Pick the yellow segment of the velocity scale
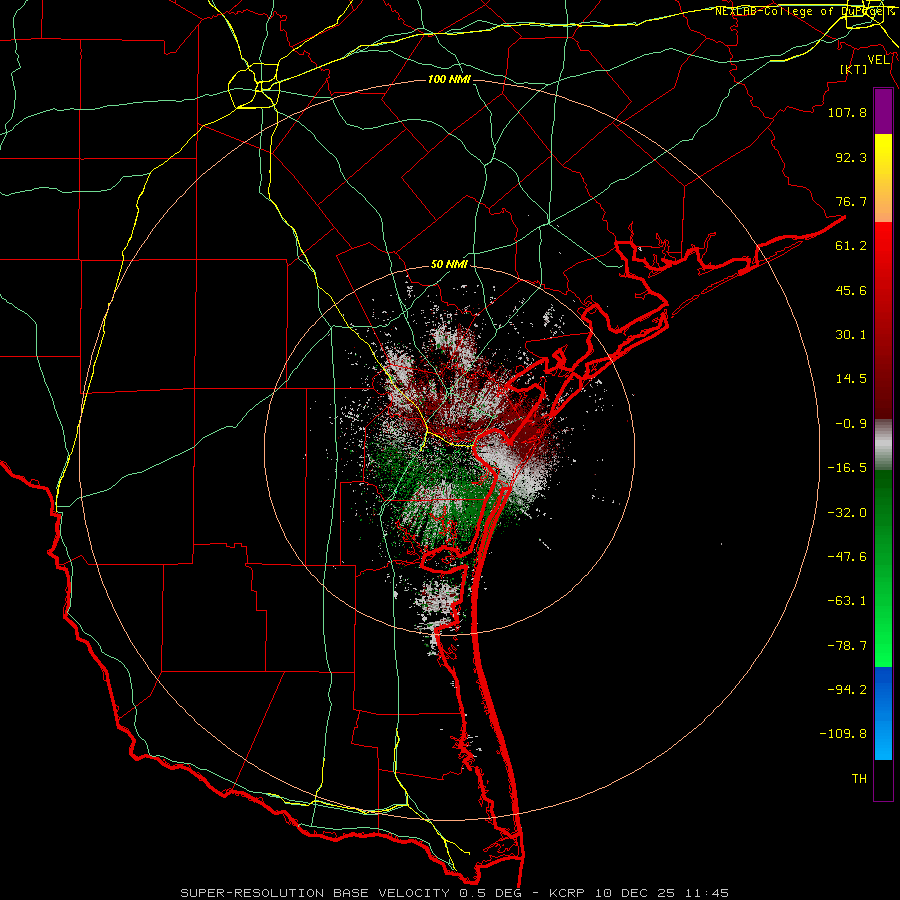The image size is (900, 900). [x=883, y=178]
